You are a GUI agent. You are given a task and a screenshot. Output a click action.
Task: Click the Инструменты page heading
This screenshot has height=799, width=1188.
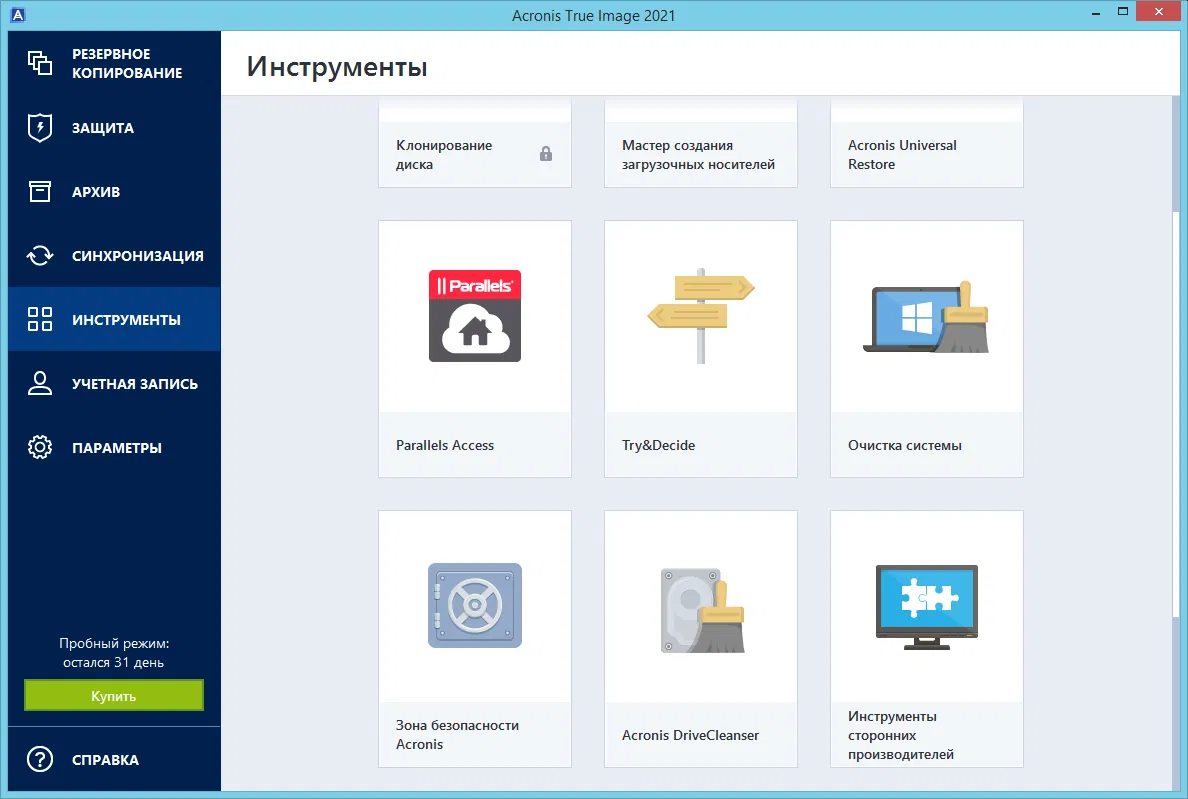point(336,66)
